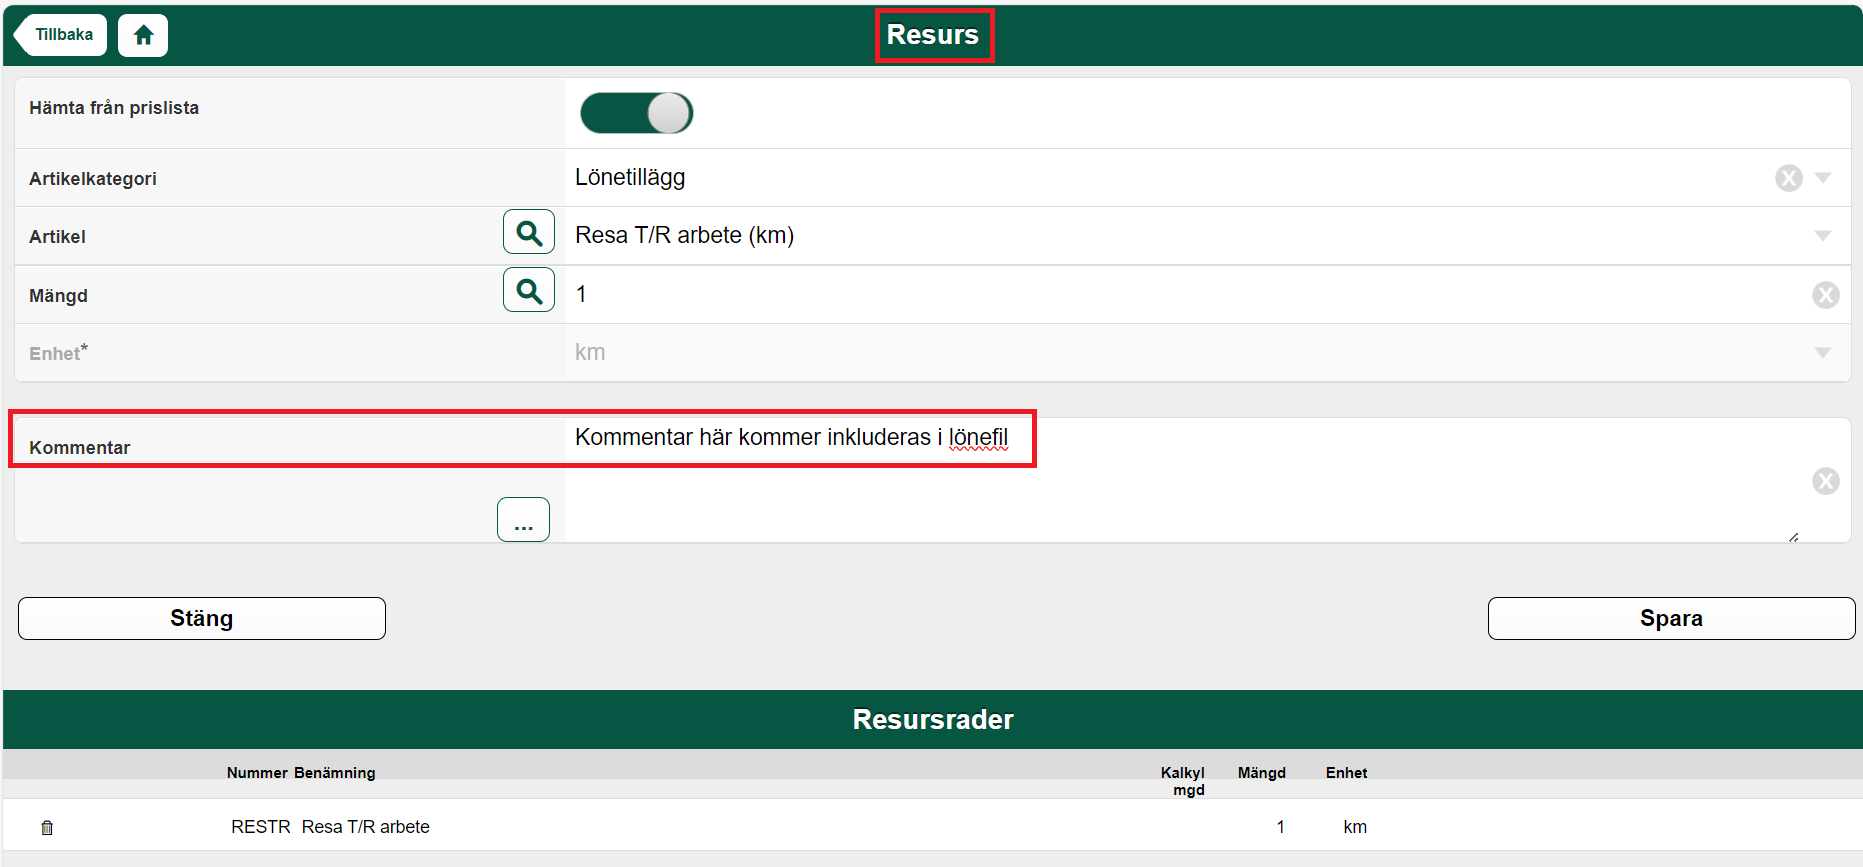
Task: Open the Mängd search magnifier
Action: pos(528,291)
